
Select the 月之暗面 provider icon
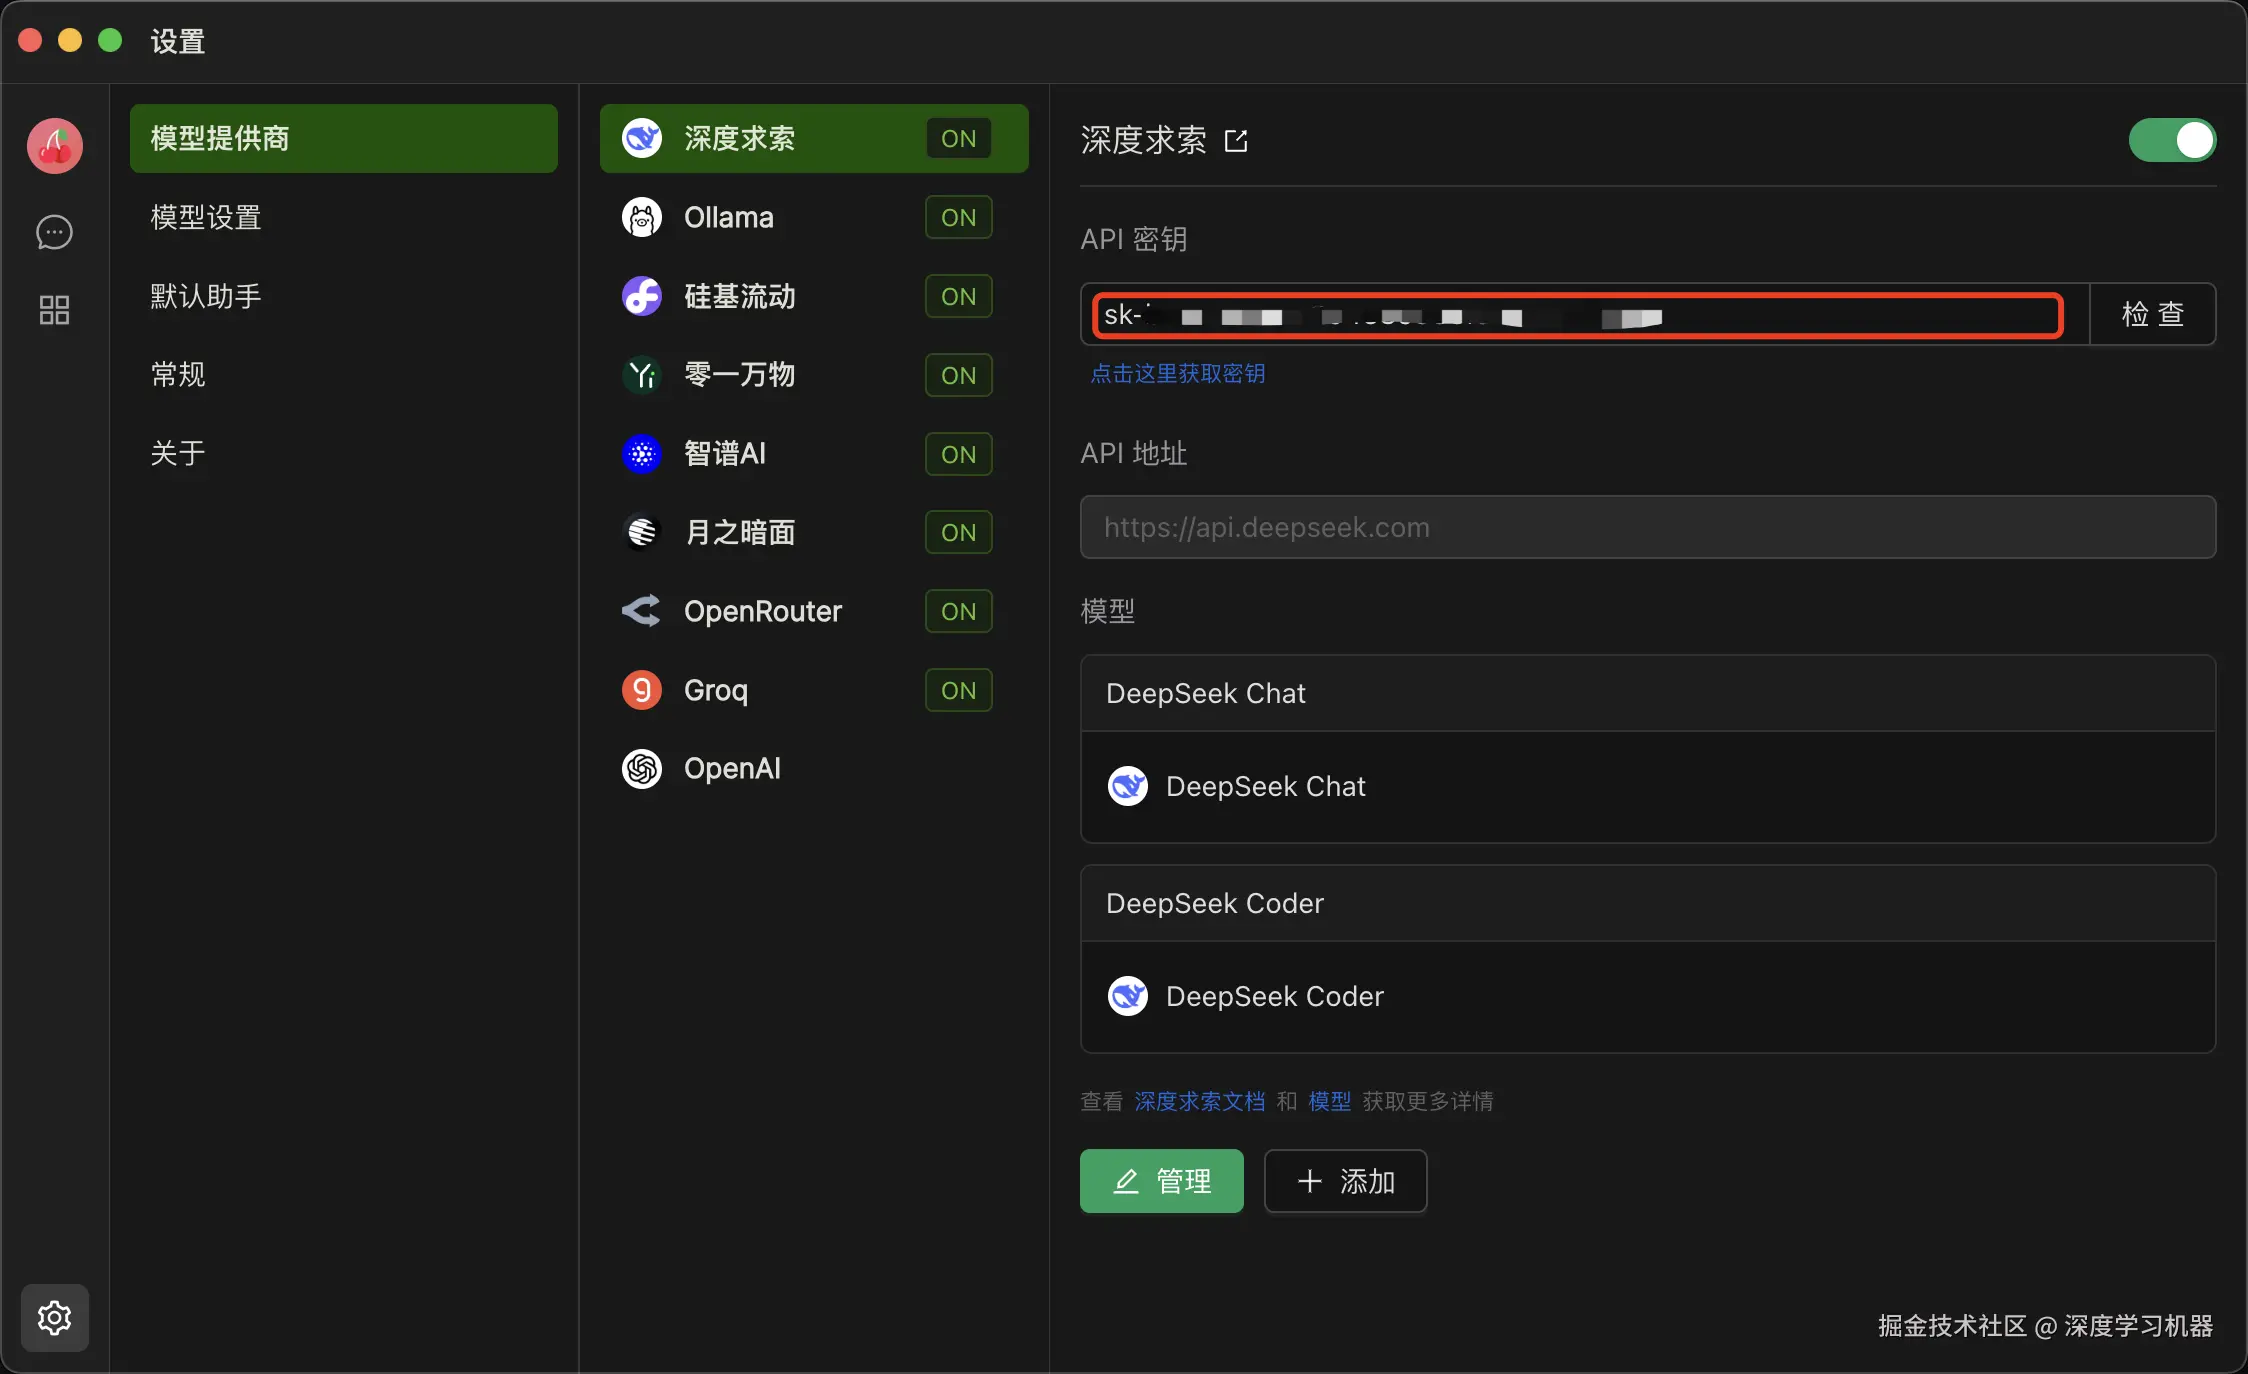(x=641, y=532)
